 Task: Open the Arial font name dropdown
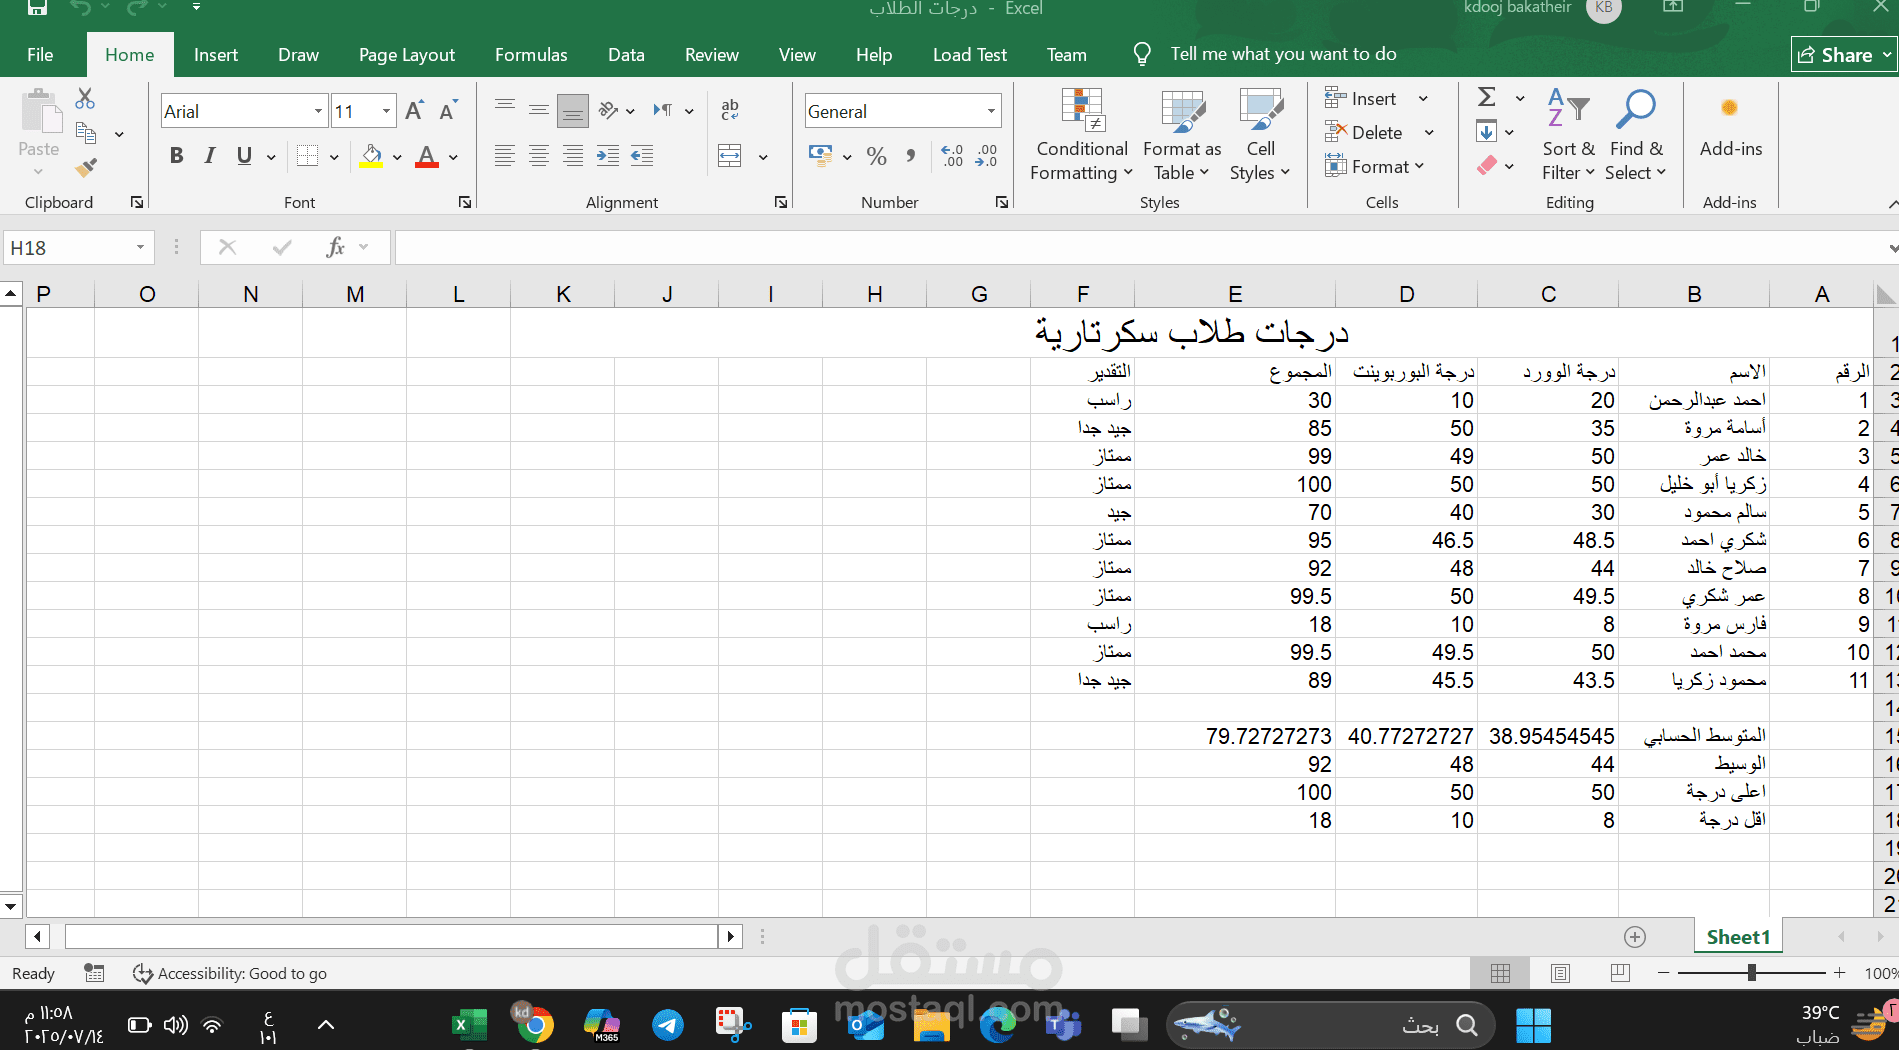tap(318, 111)
